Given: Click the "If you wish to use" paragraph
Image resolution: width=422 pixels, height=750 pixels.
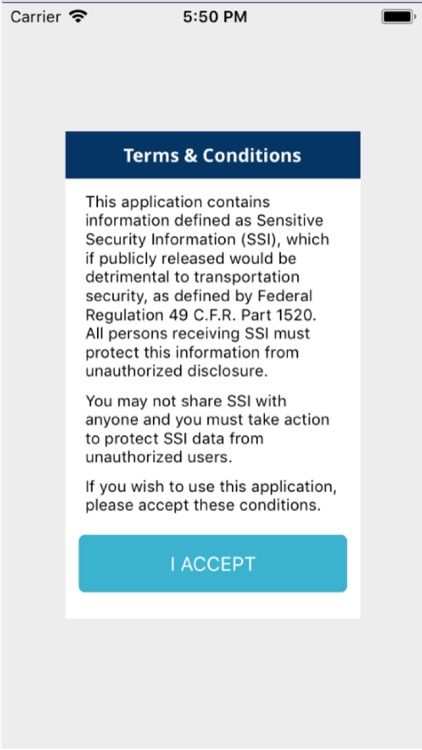Looking at the screenshot, I should point(211,496).
